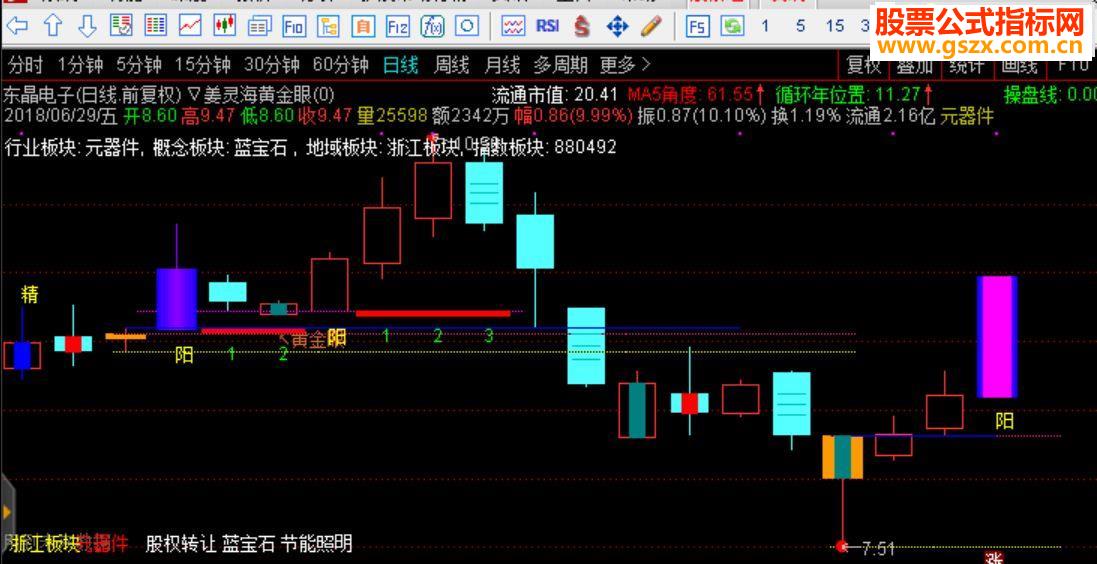Click the MA5角度: 61.55 value
Image resolution: width=1097 pixels, height=564 pixels.
coord(695,94)
